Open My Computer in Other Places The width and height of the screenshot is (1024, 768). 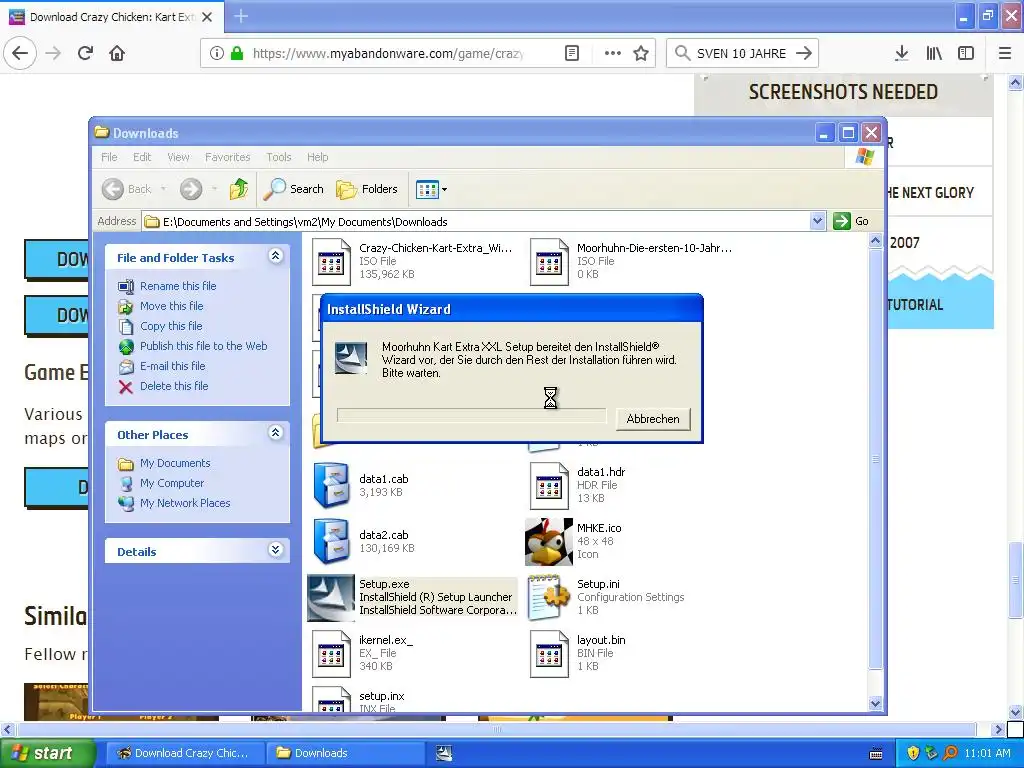coord(172,483)
